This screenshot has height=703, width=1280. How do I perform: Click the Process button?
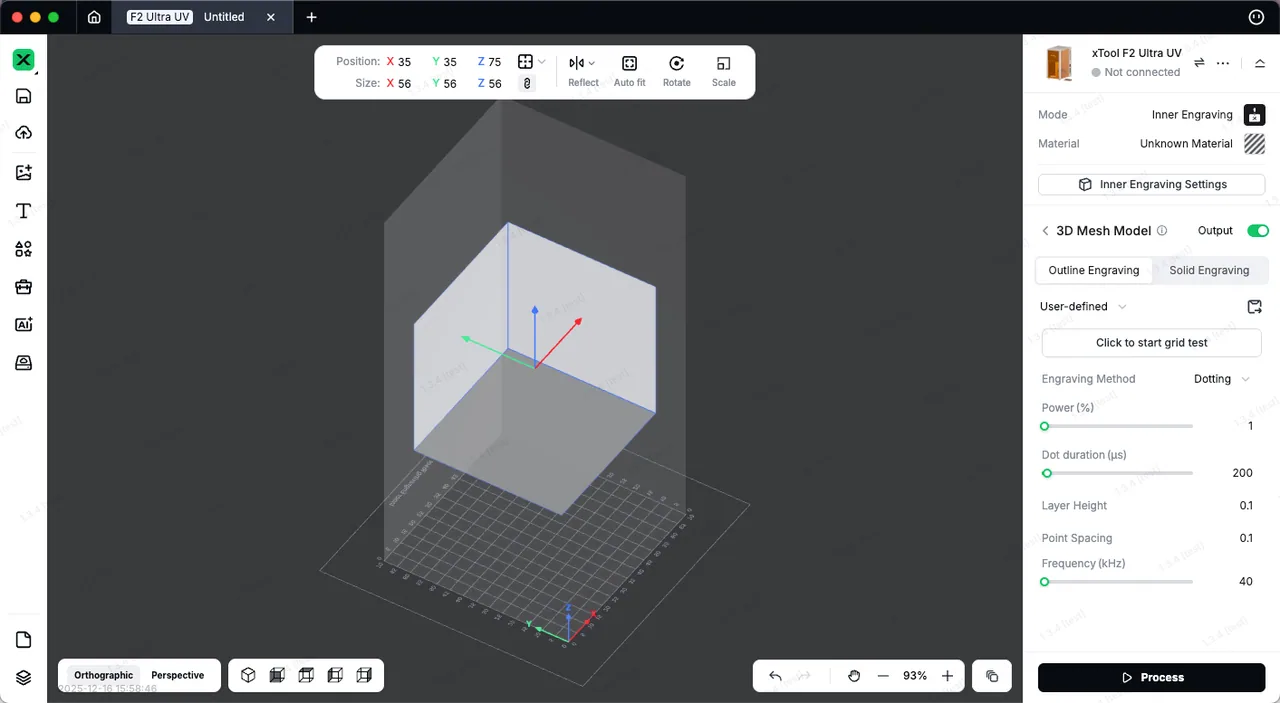[x=1151, y=677]
